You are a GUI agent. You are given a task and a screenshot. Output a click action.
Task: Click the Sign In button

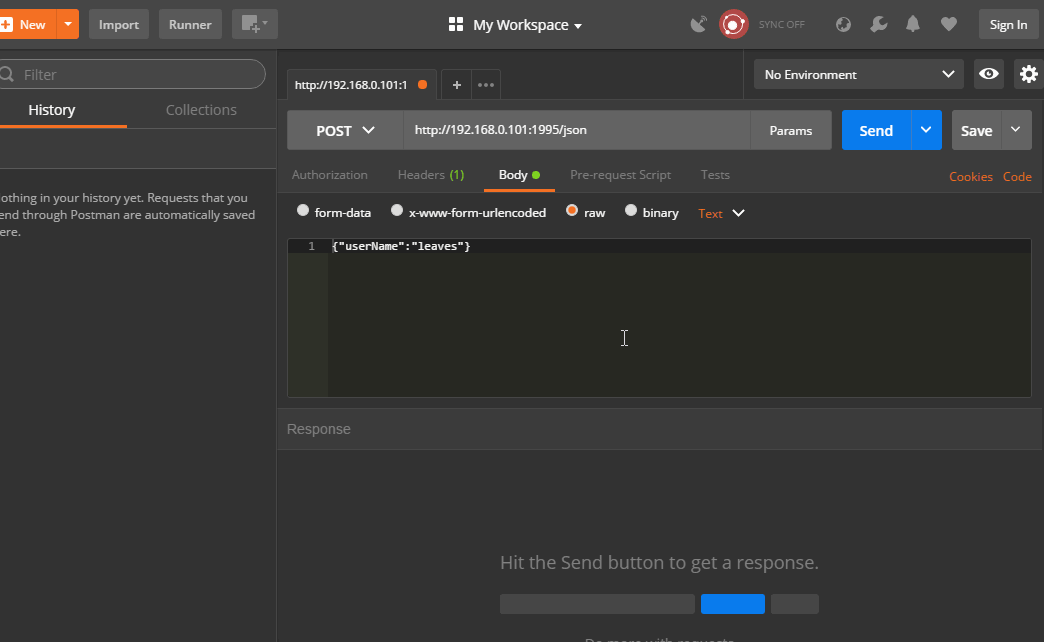pyautogui.click(x=1008, y=25)
